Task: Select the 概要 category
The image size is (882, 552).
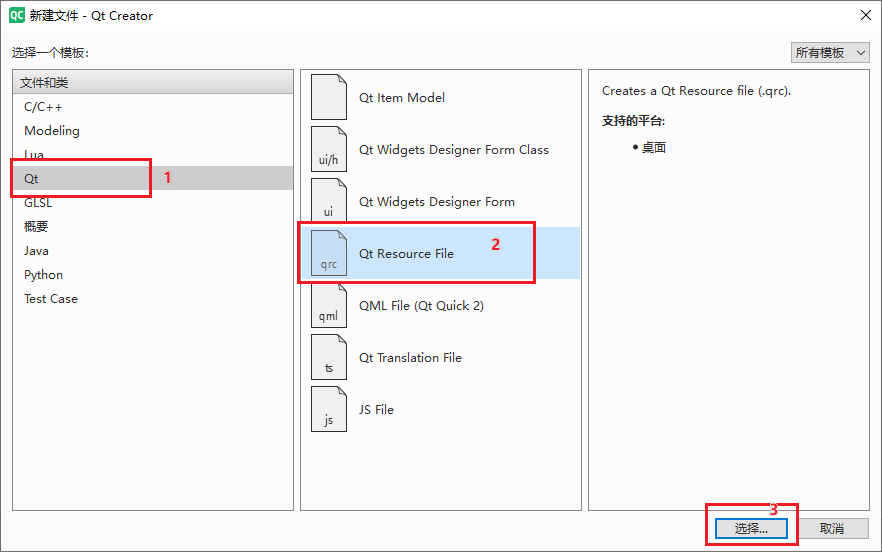Action: coord(153,227)
